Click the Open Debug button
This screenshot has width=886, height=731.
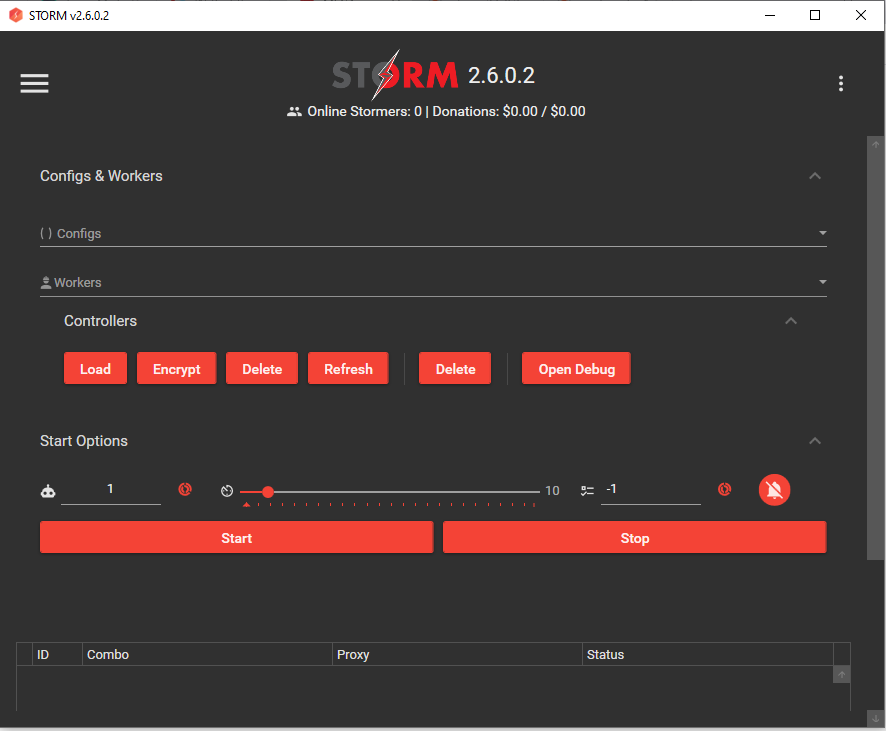[576, 369]
